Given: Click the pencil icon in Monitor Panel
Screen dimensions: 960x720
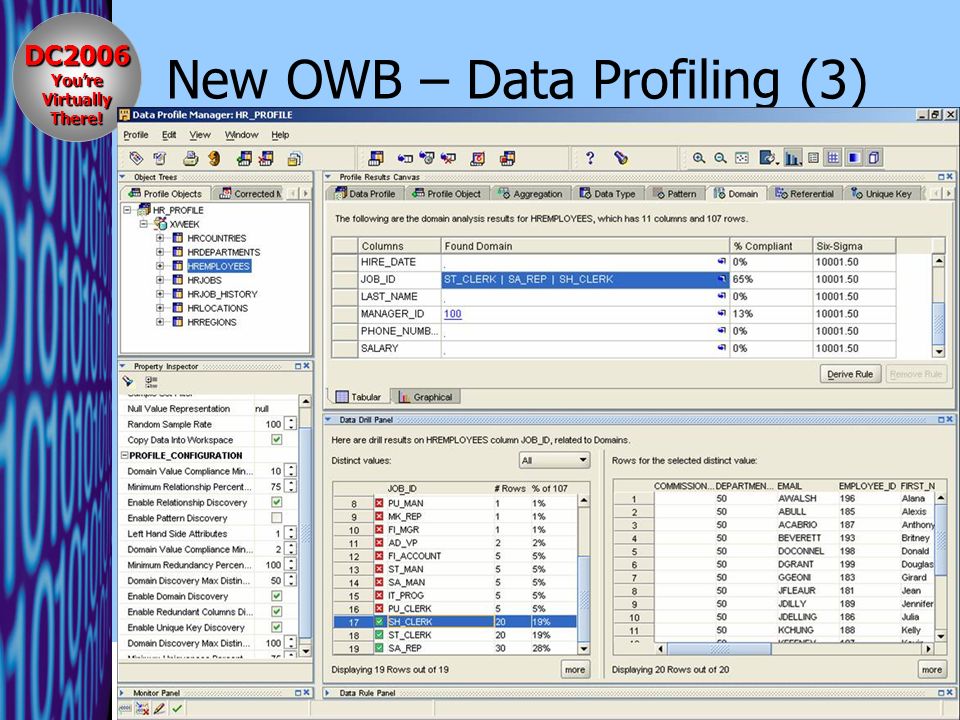Looking at the screenshot, I should (159, 708).
